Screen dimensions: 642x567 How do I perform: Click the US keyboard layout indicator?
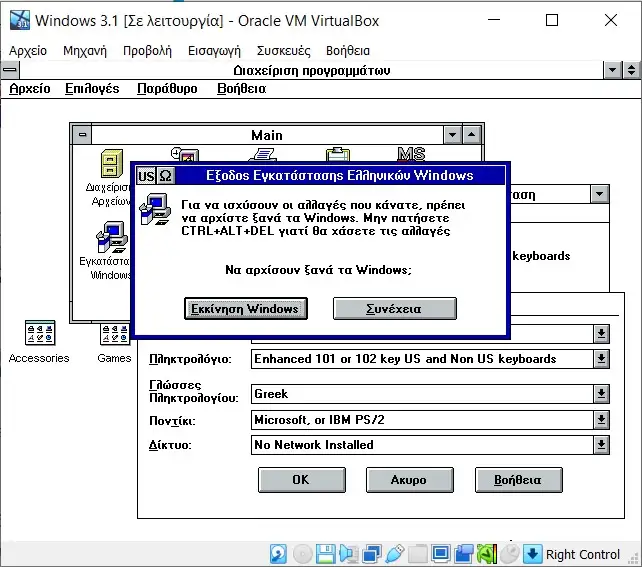point(146,176)
